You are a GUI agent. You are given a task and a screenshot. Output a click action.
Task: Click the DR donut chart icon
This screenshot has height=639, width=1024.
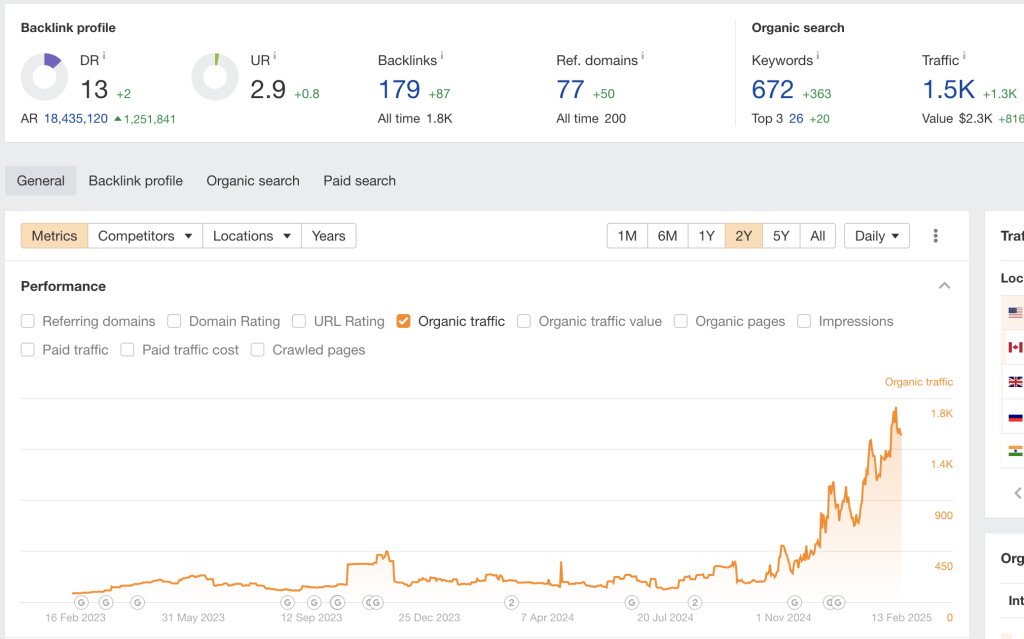45,78
